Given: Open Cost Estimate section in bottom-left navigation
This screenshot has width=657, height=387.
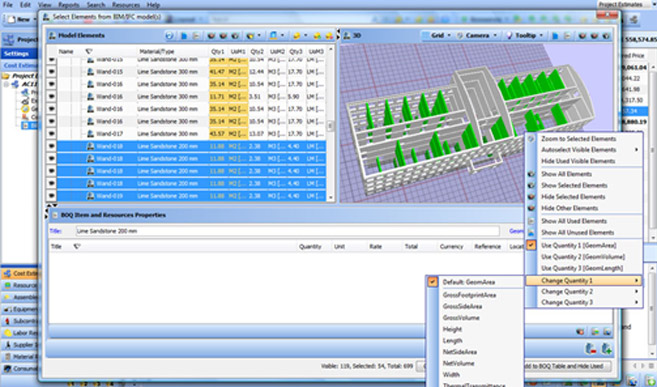Looking at the screenshot, I should pos(20,273).
